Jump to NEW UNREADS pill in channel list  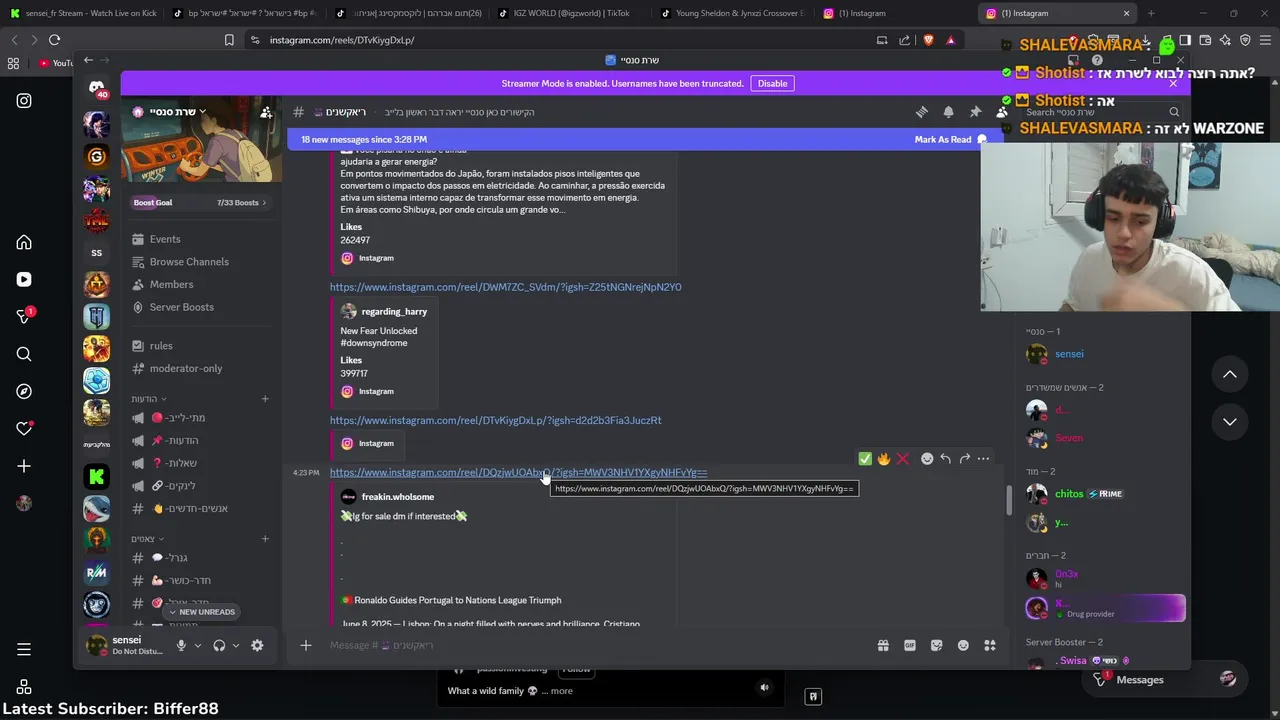coord(202,612)
